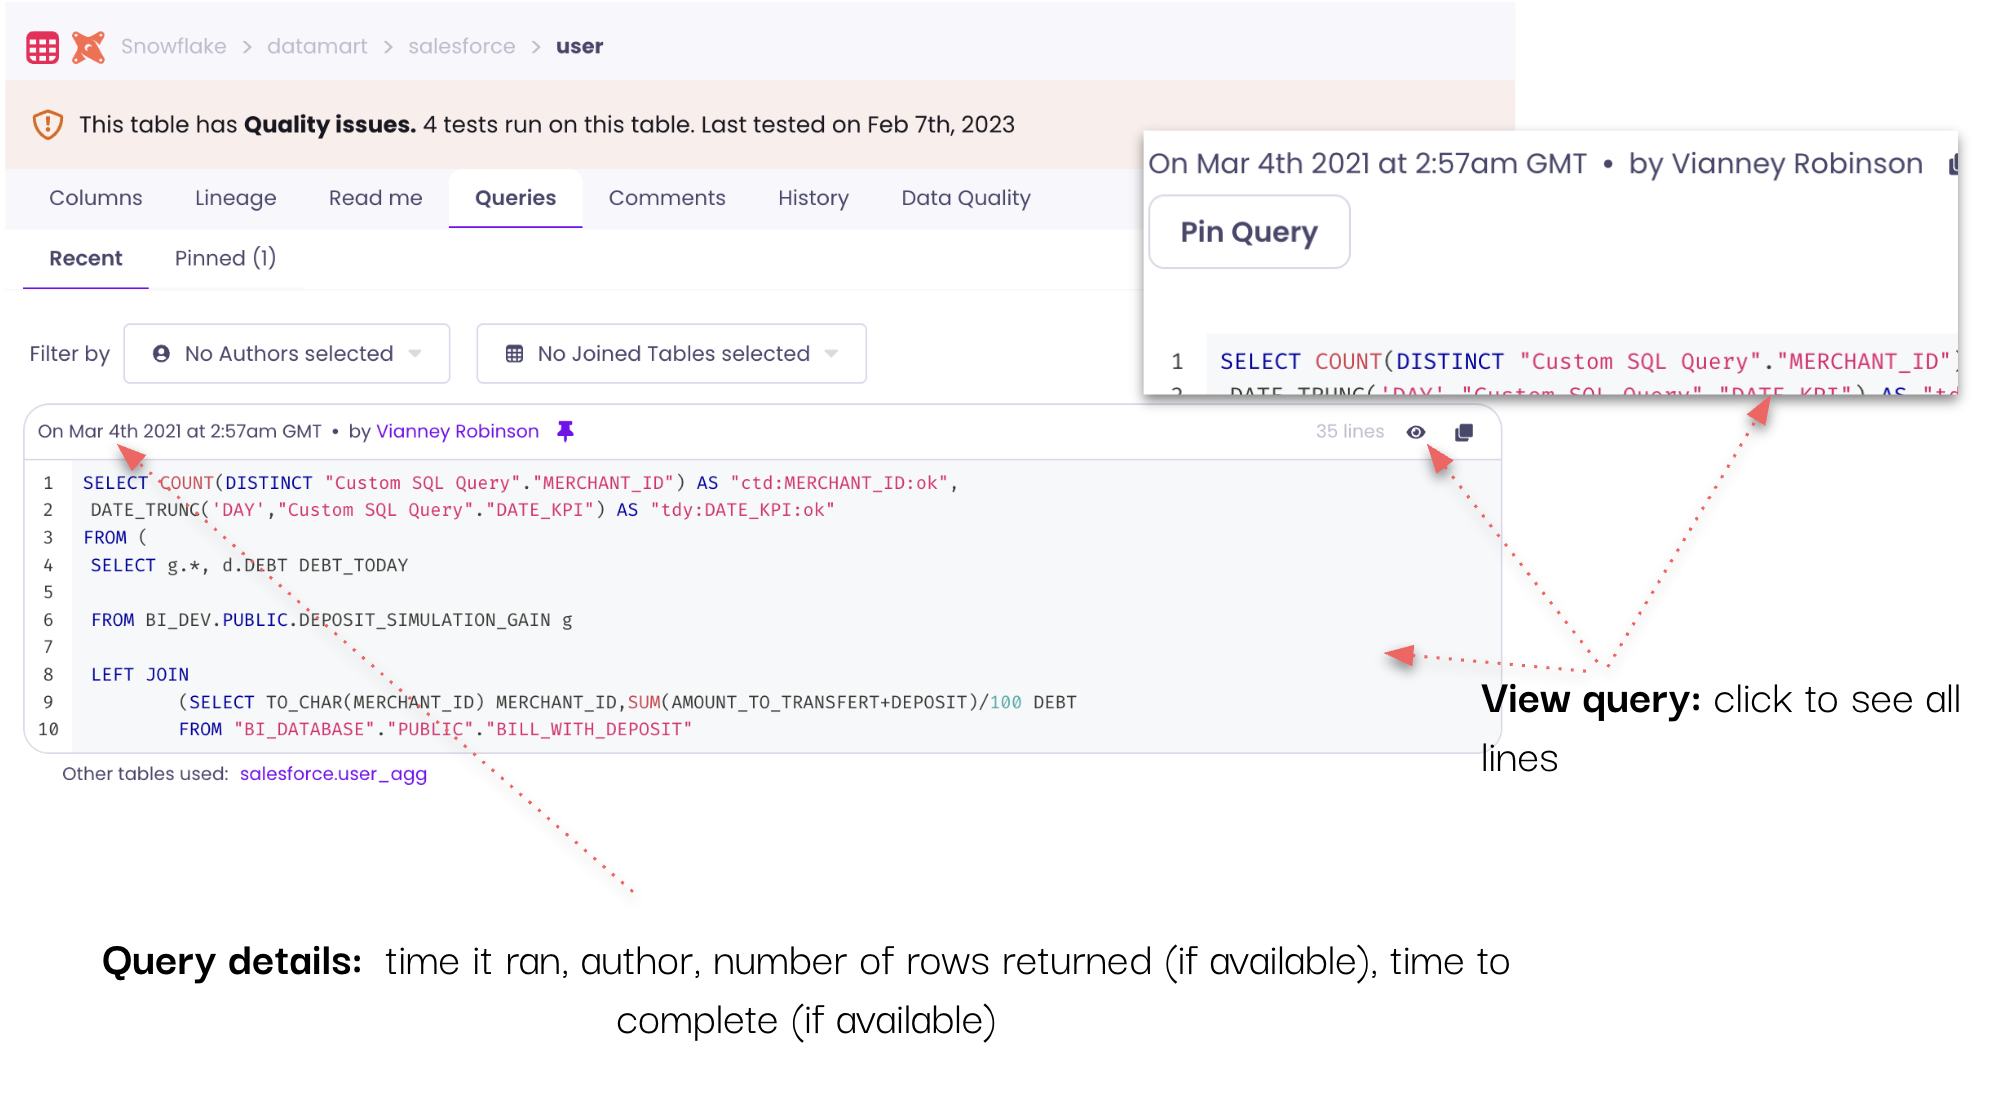Open the salesforce.user_agg table link
Screen dimensions: 2002x1112
pos(333,774)
